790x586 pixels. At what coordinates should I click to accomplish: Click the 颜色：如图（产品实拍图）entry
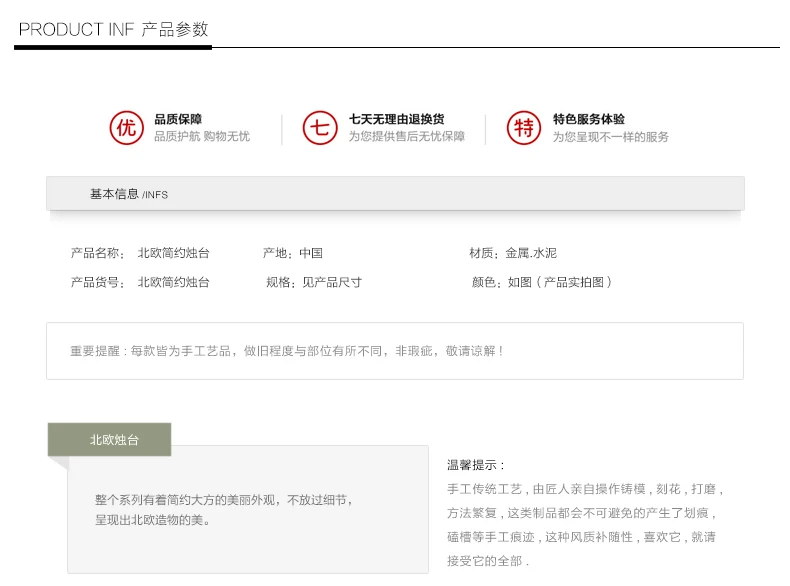coord(542,282)
